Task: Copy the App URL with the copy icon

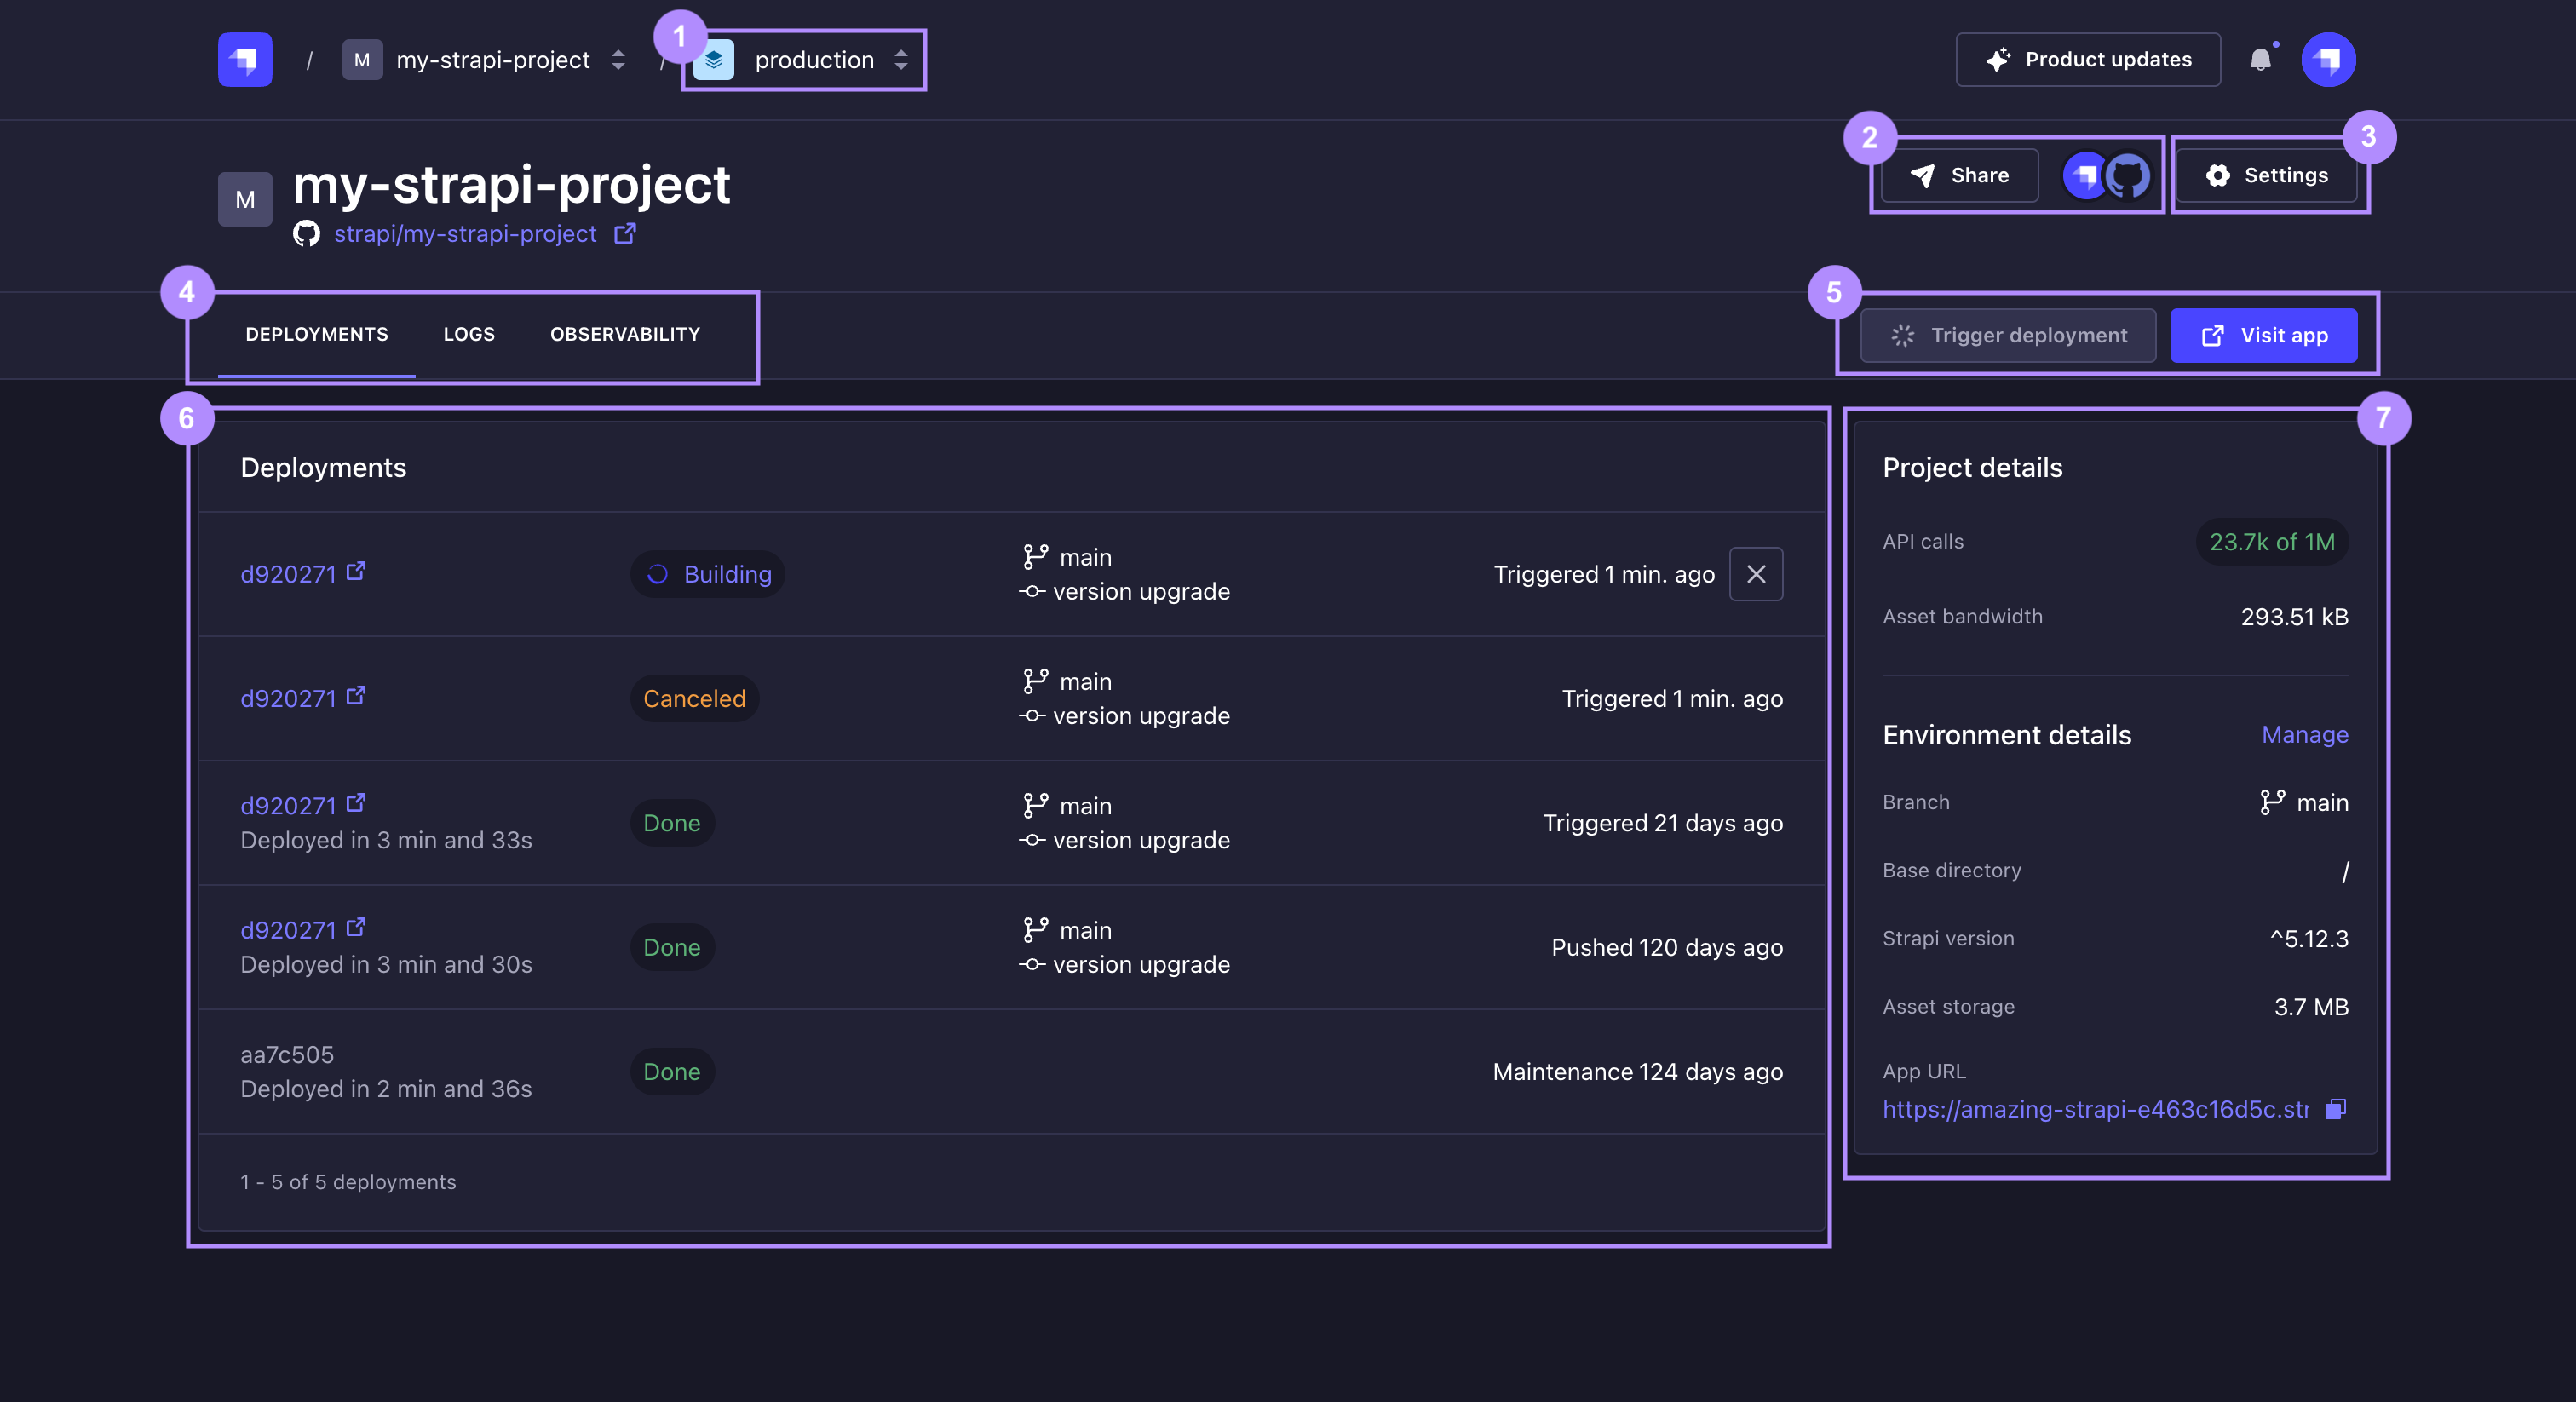Action: coord(2335,1109)
